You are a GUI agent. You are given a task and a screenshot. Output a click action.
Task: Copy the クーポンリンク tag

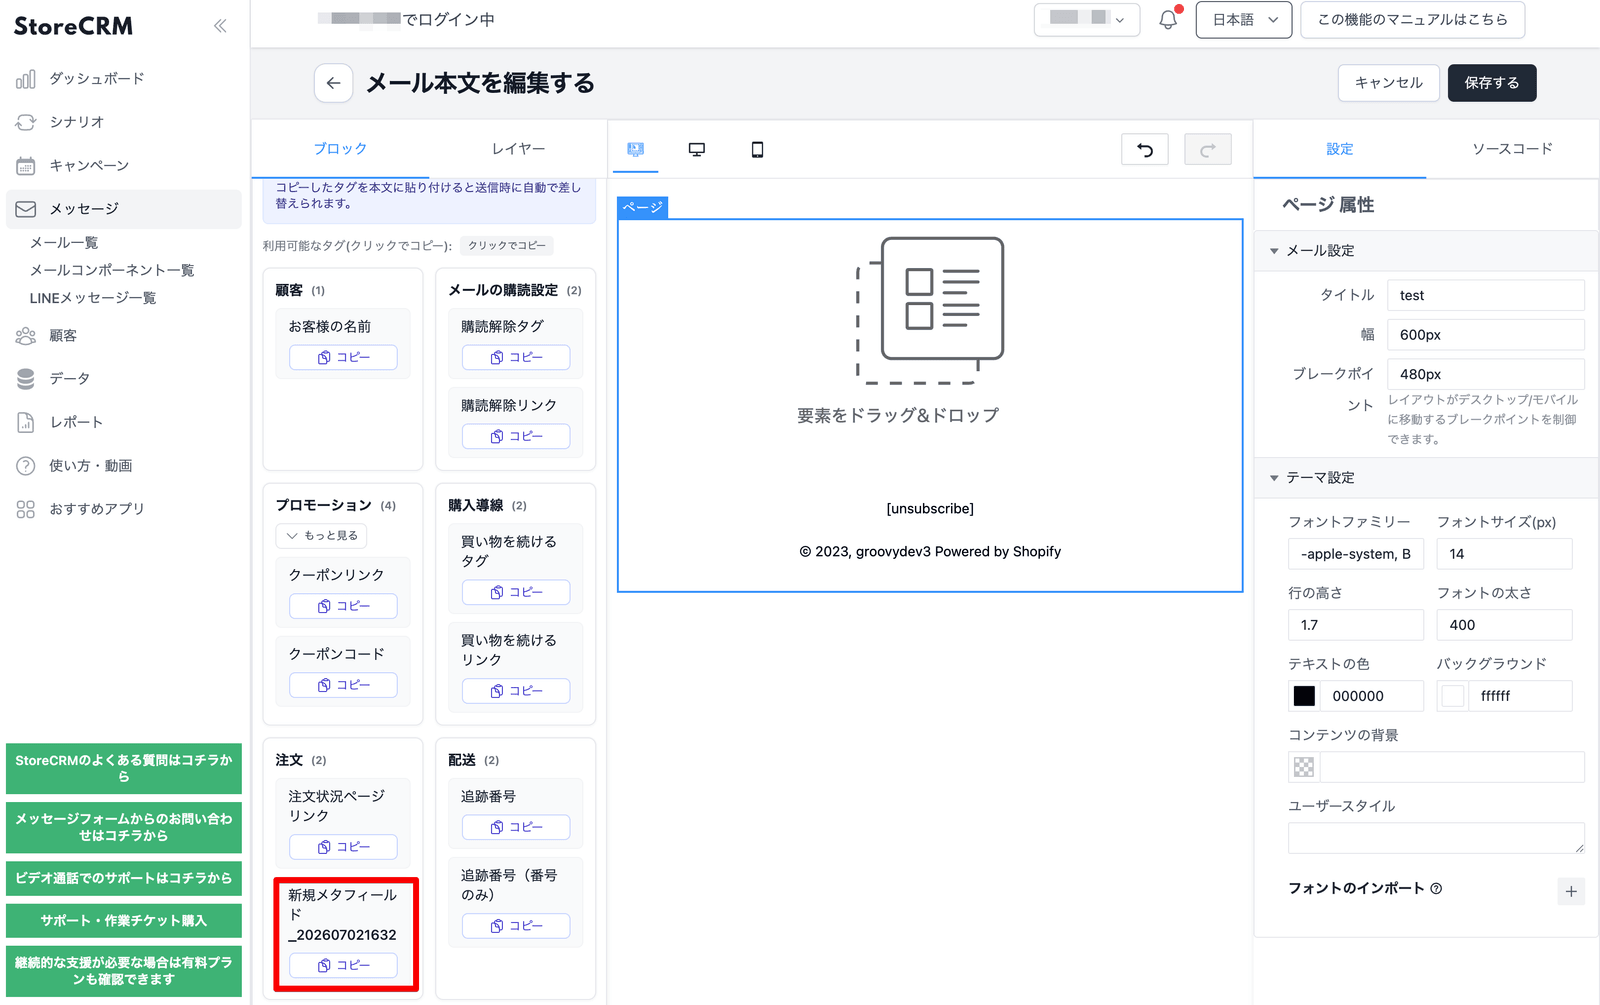click(343, 606)
